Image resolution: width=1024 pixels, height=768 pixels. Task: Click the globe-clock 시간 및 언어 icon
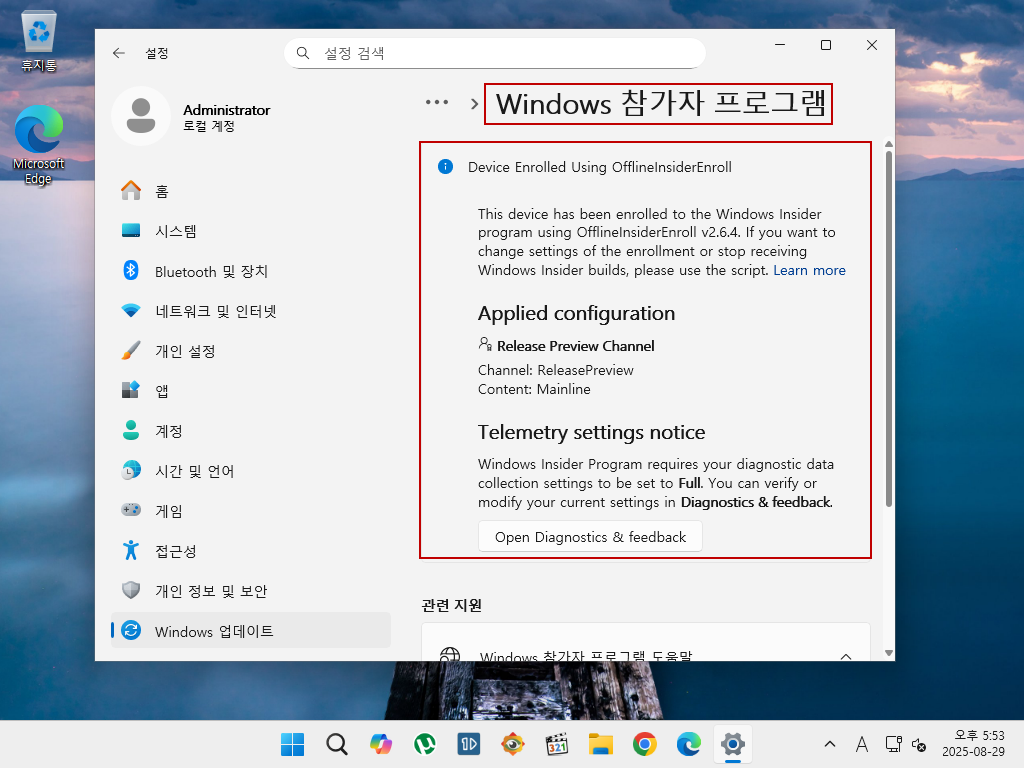(x=131, y=470)
